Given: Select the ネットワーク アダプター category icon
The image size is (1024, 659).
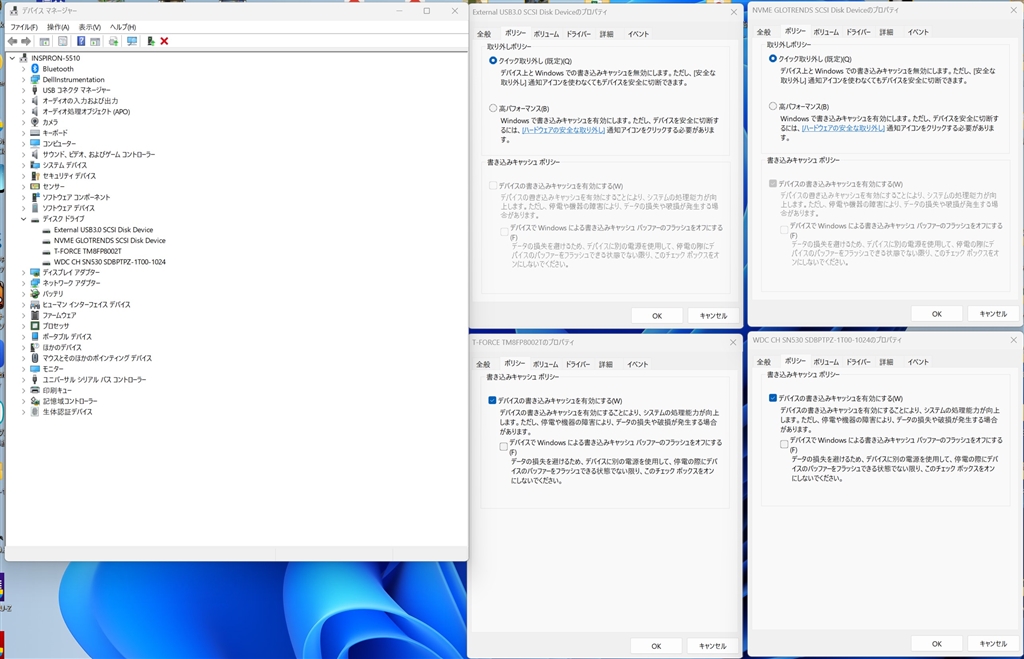Looking at the screenshot, I should (x=35, y=283).
